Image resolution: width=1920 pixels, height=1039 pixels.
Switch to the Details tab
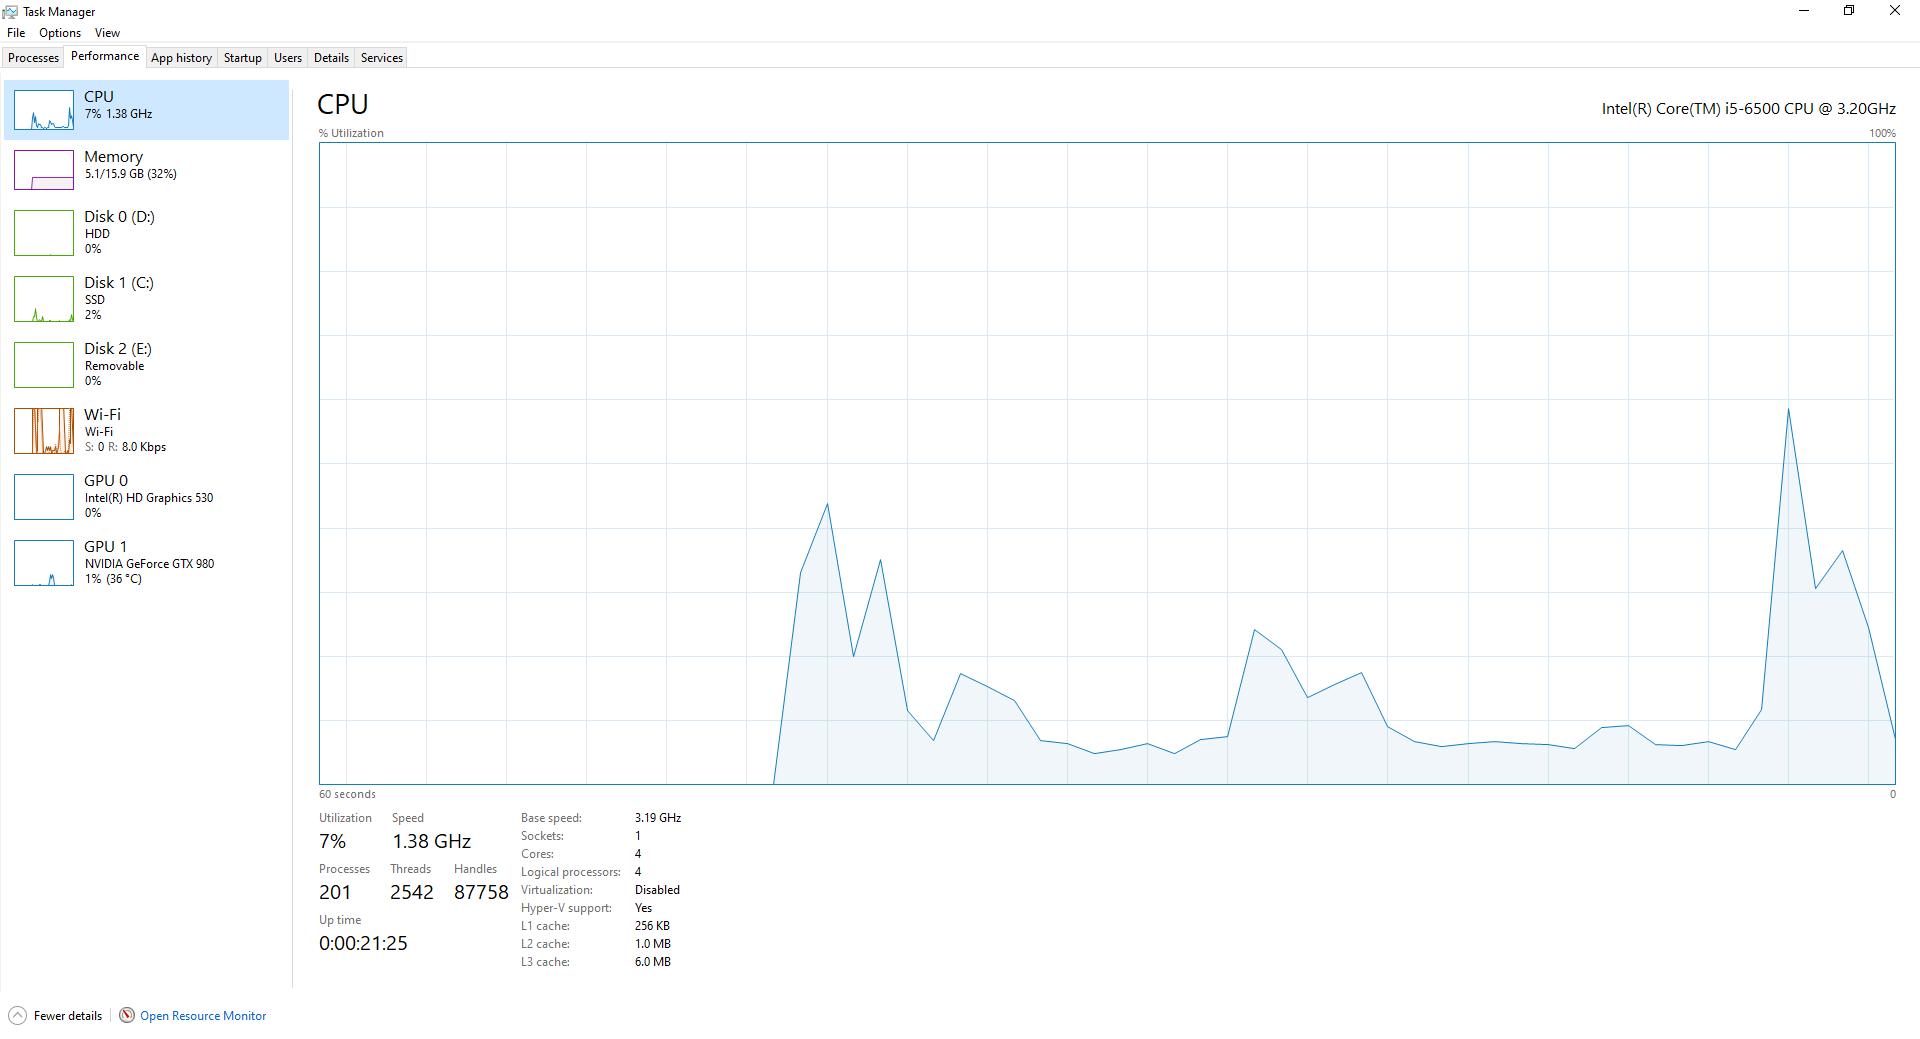tap(331, 58)
